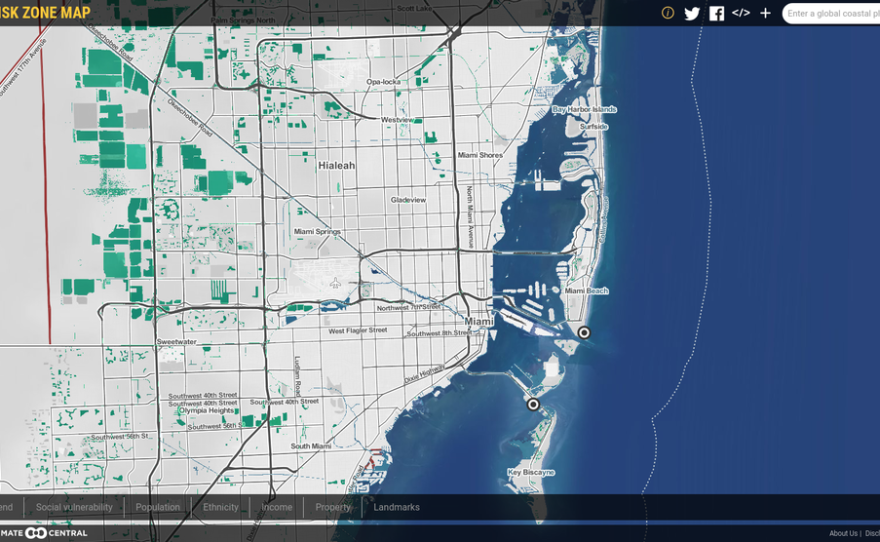This screenshot has height=542, width=880.
Task: Click the Miami Shores label
Action: [x=480, y=155]
